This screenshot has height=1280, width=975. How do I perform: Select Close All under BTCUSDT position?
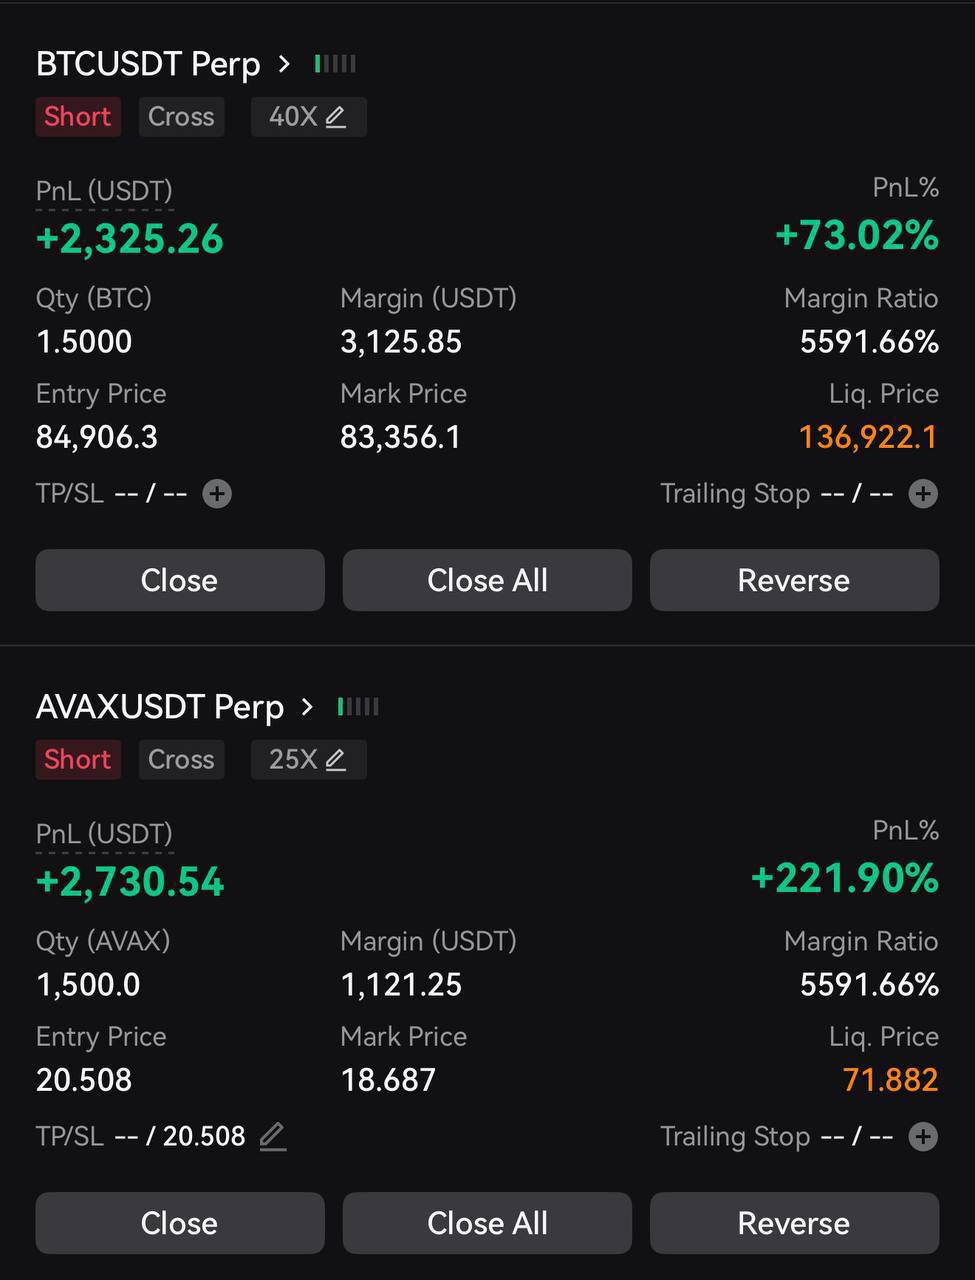(487, 580)
